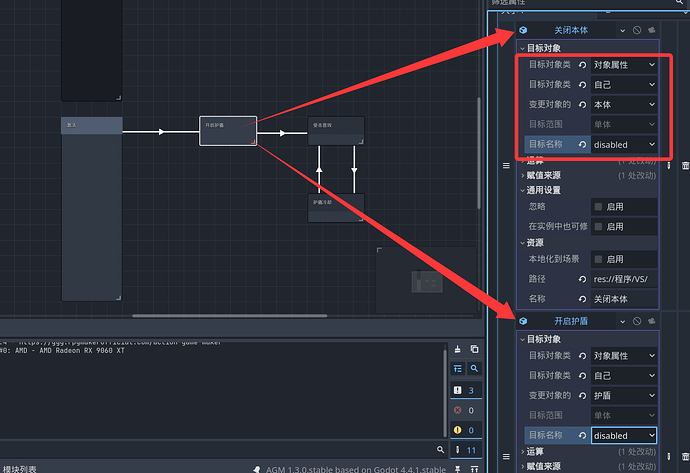Click the expand bottom panel icon
The height and width of the screenshot is (473, 690).
pyautogui.click(x=474, y=469)
